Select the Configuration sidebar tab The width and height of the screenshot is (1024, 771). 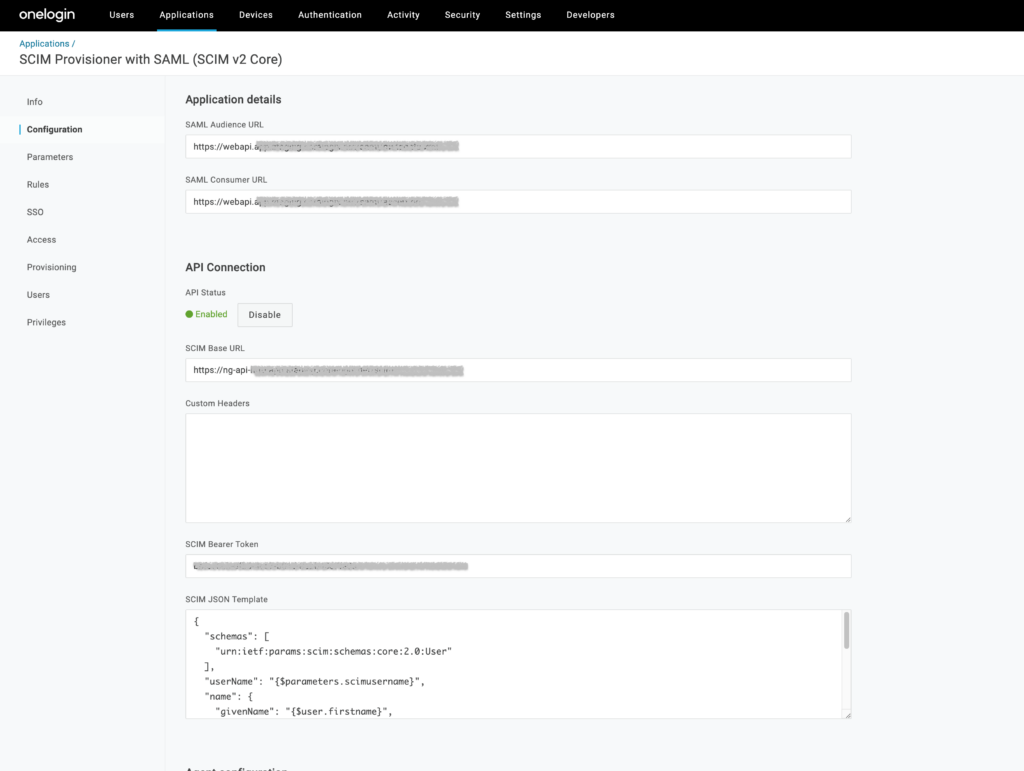click(x=55, y=129)
